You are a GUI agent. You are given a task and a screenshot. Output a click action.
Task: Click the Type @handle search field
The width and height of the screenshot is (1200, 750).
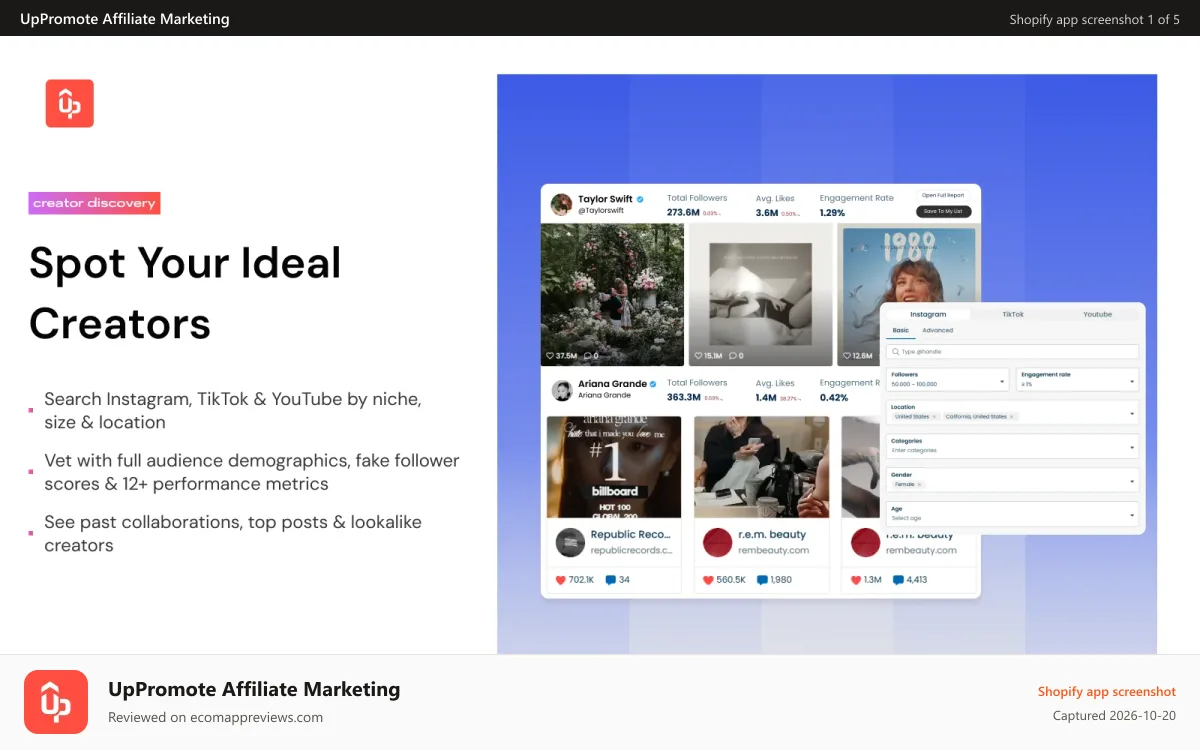[1013, 352]
